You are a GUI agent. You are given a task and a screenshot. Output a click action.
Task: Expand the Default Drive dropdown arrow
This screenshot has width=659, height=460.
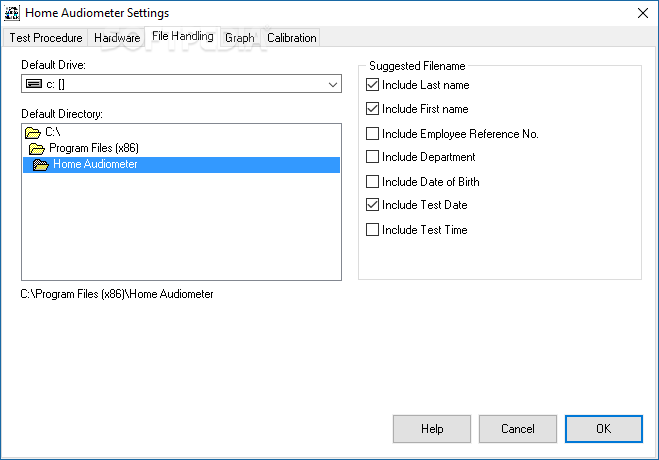[x=333, y=84]
